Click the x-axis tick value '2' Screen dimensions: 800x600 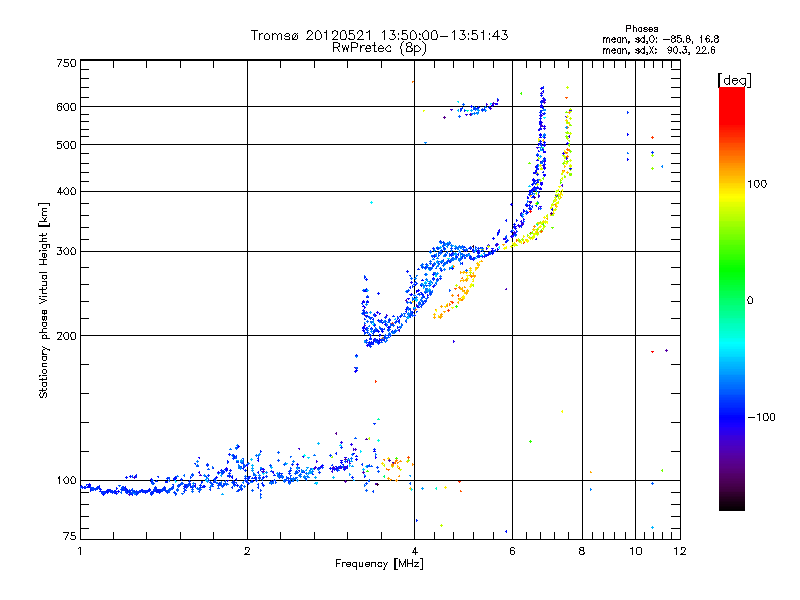[x=247, y=551]
